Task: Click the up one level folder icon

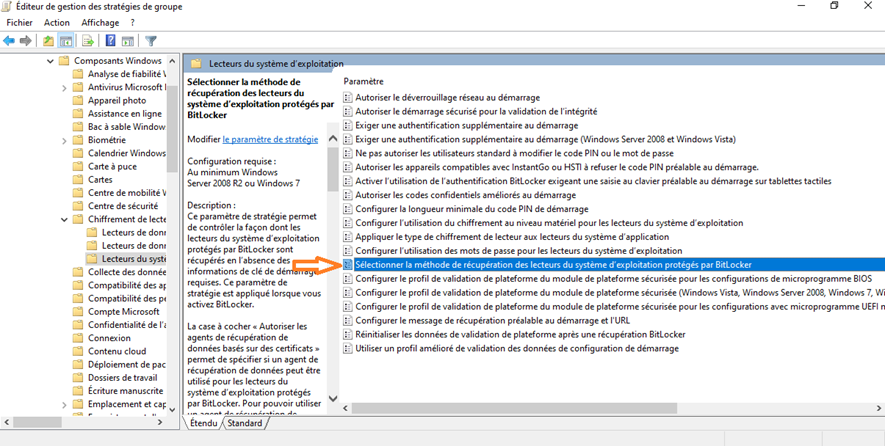Action: click(49, 41)
